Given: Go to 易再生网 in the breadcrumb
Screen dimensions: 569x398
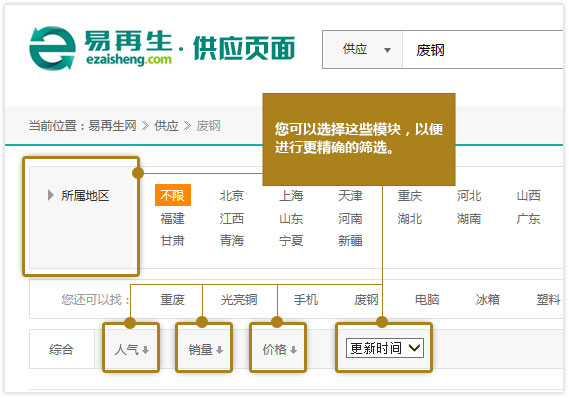Looking at the screenshot, I should (x=112, y=126).
